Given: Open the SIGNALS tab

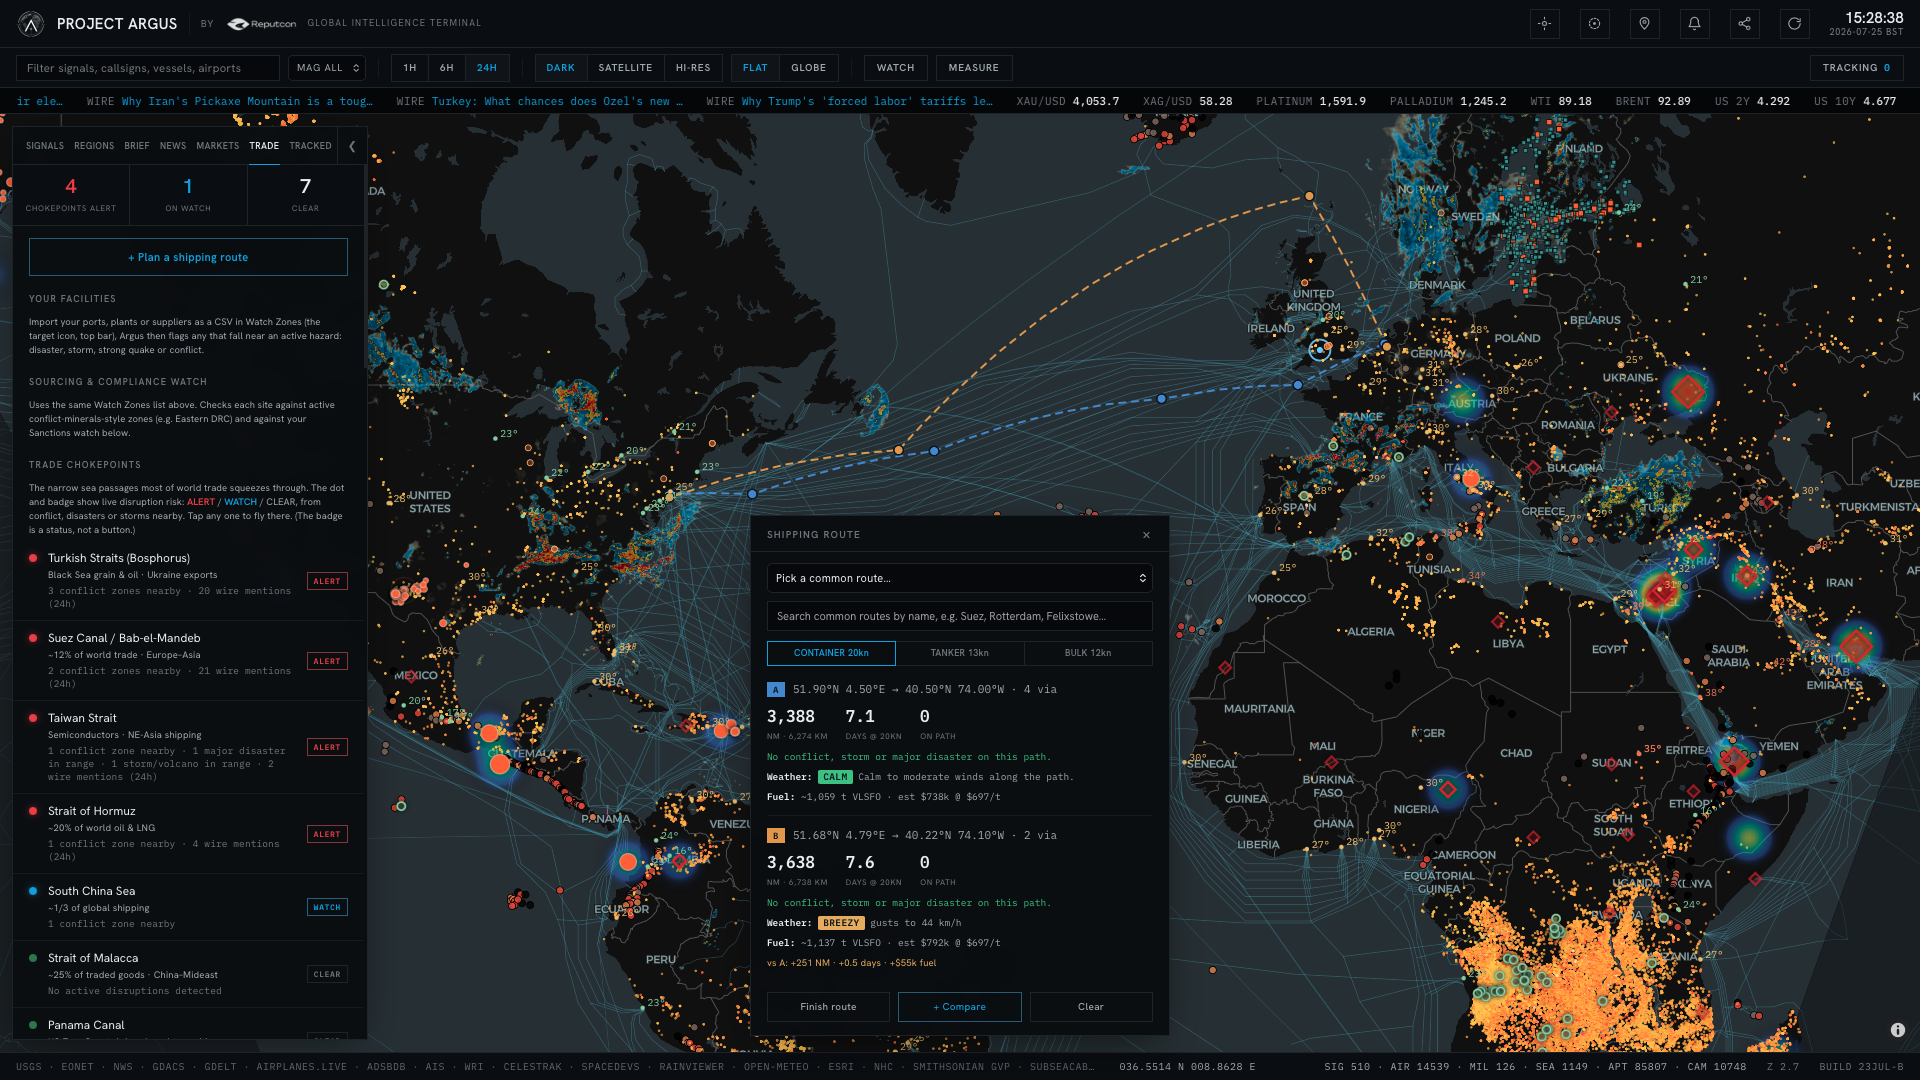Looking at the screenshot, I should pyautogui.click(x=45, y=146).
